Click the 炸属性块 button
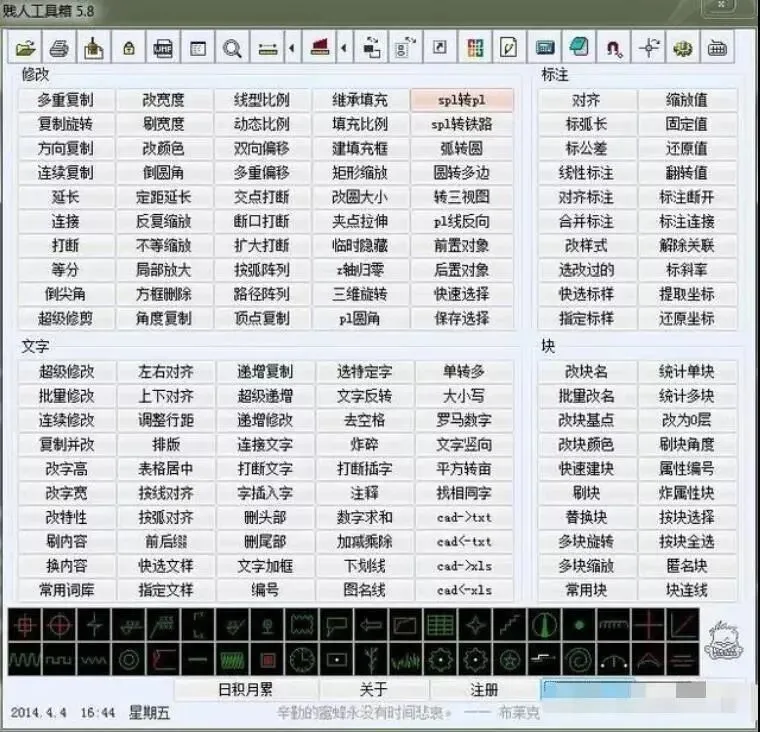 tap(687, 493)
